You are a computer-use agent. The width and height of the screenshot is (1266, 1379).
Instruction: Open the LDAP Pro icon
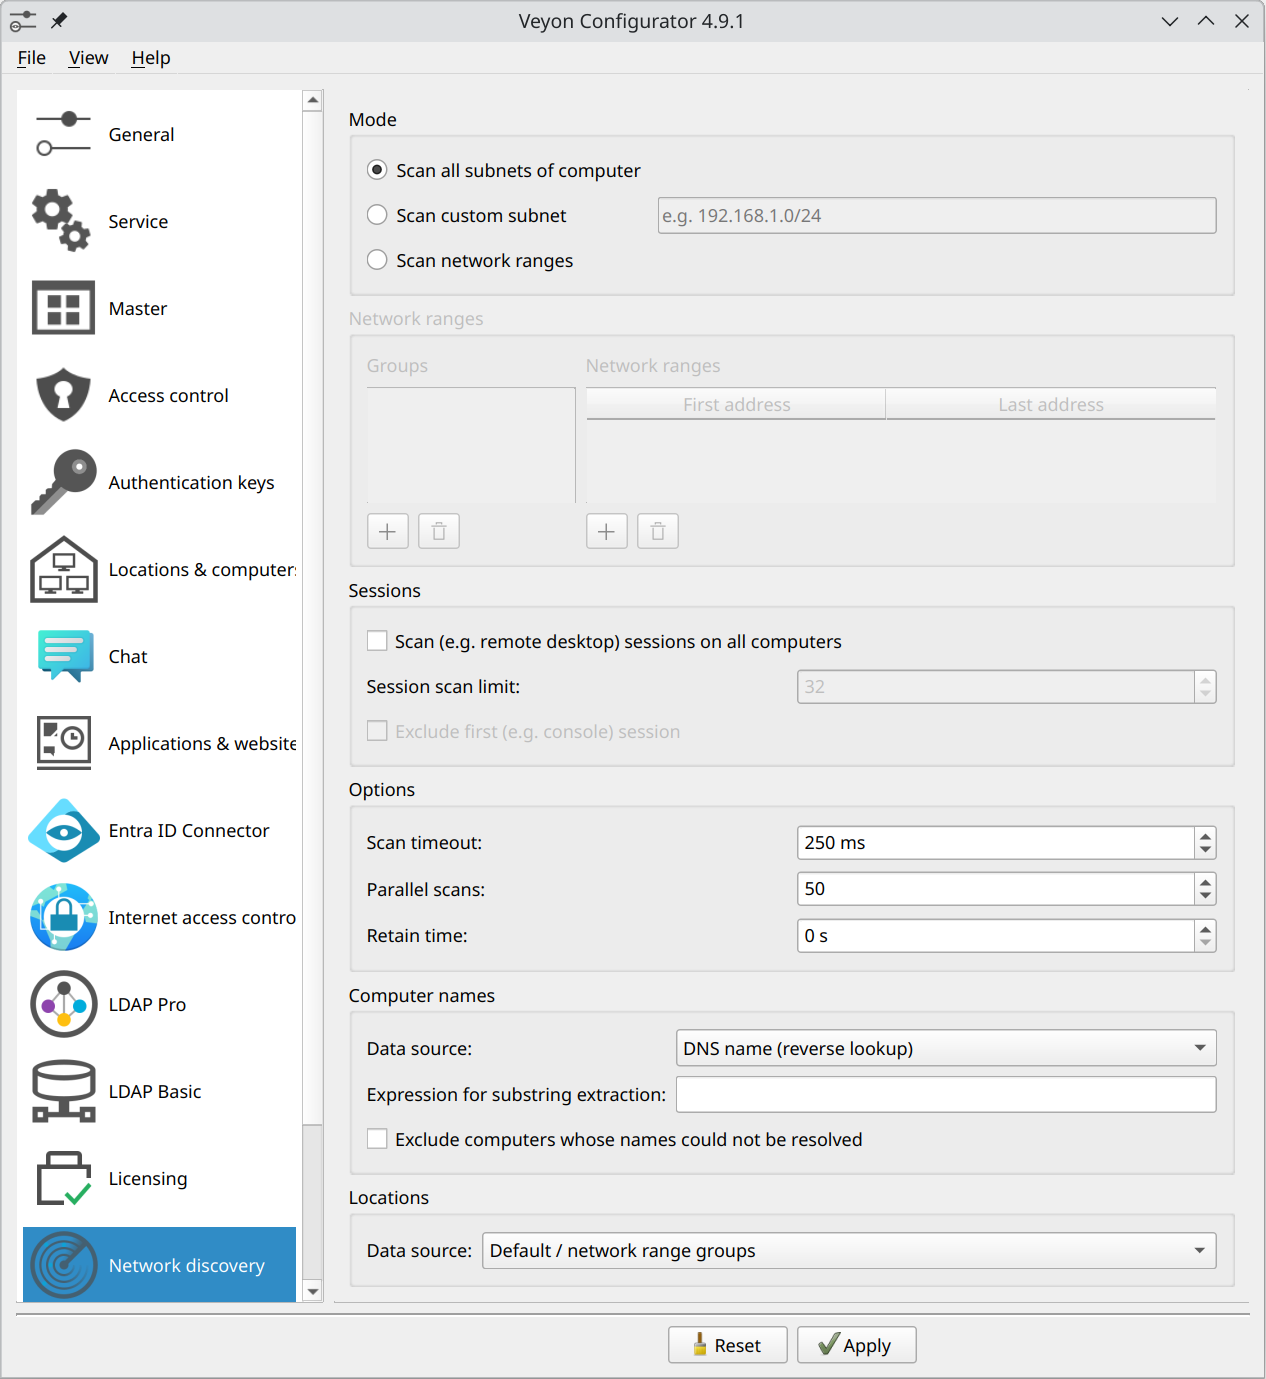click(63, 1004)
